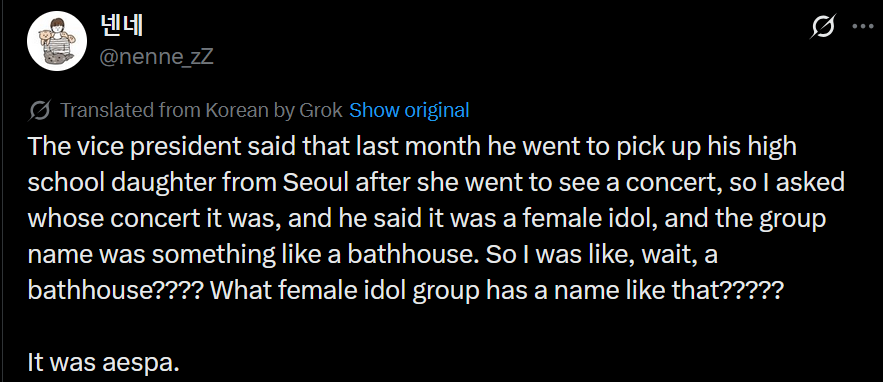This screenshot has width=883, height=382.
Task: Click 'Translated from Korean' text portion
Action: pos(164,110)
